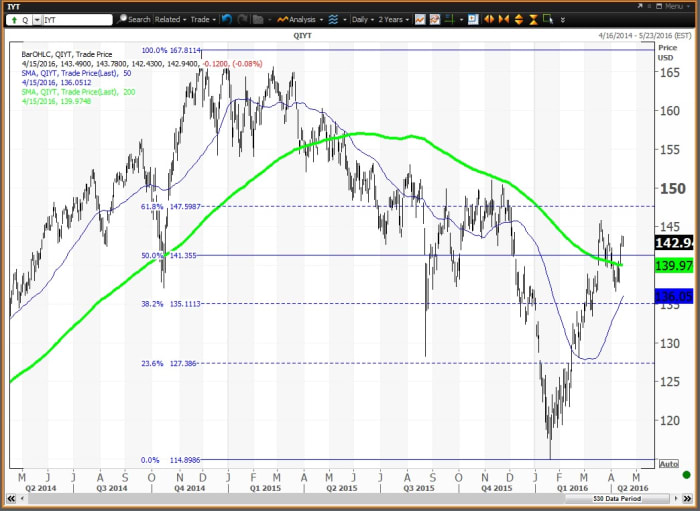Expand the crosshair tool dropdown arrow
Viewport: 700px width, 511px height.
click(461, 20)
